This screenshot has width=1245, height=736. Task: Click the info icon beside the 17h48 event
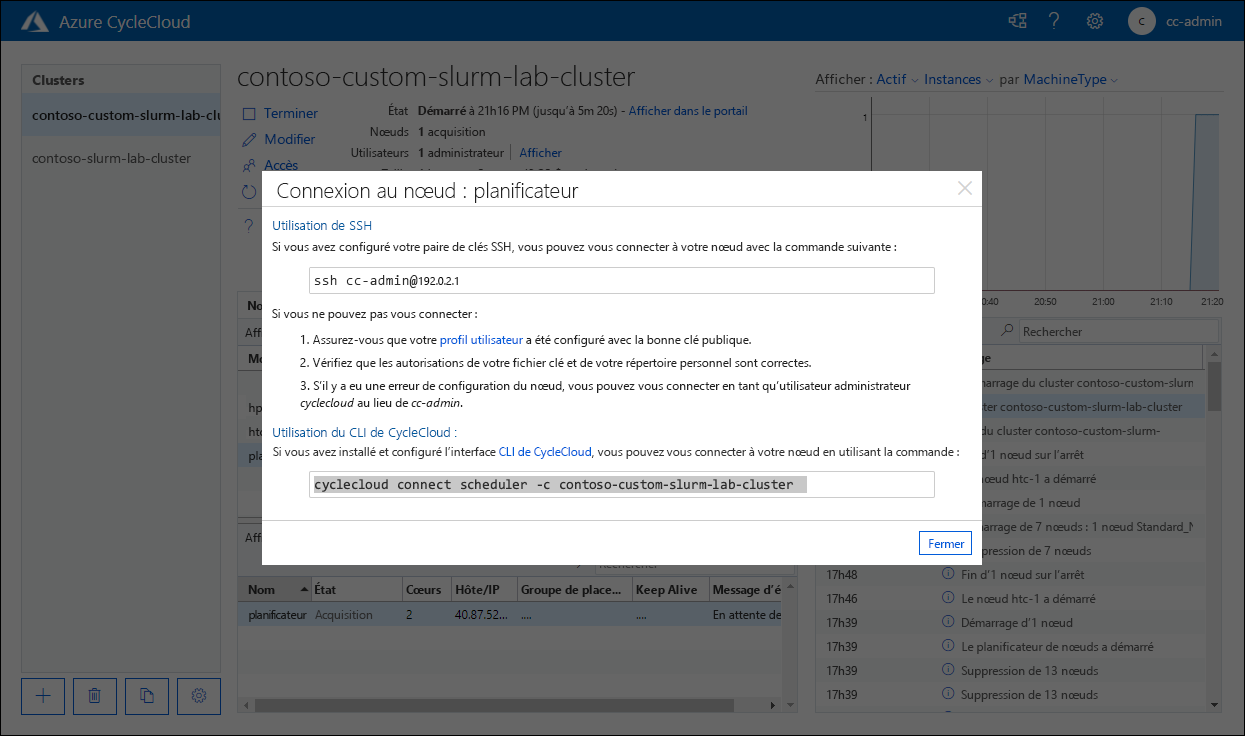tap(946, 574)
